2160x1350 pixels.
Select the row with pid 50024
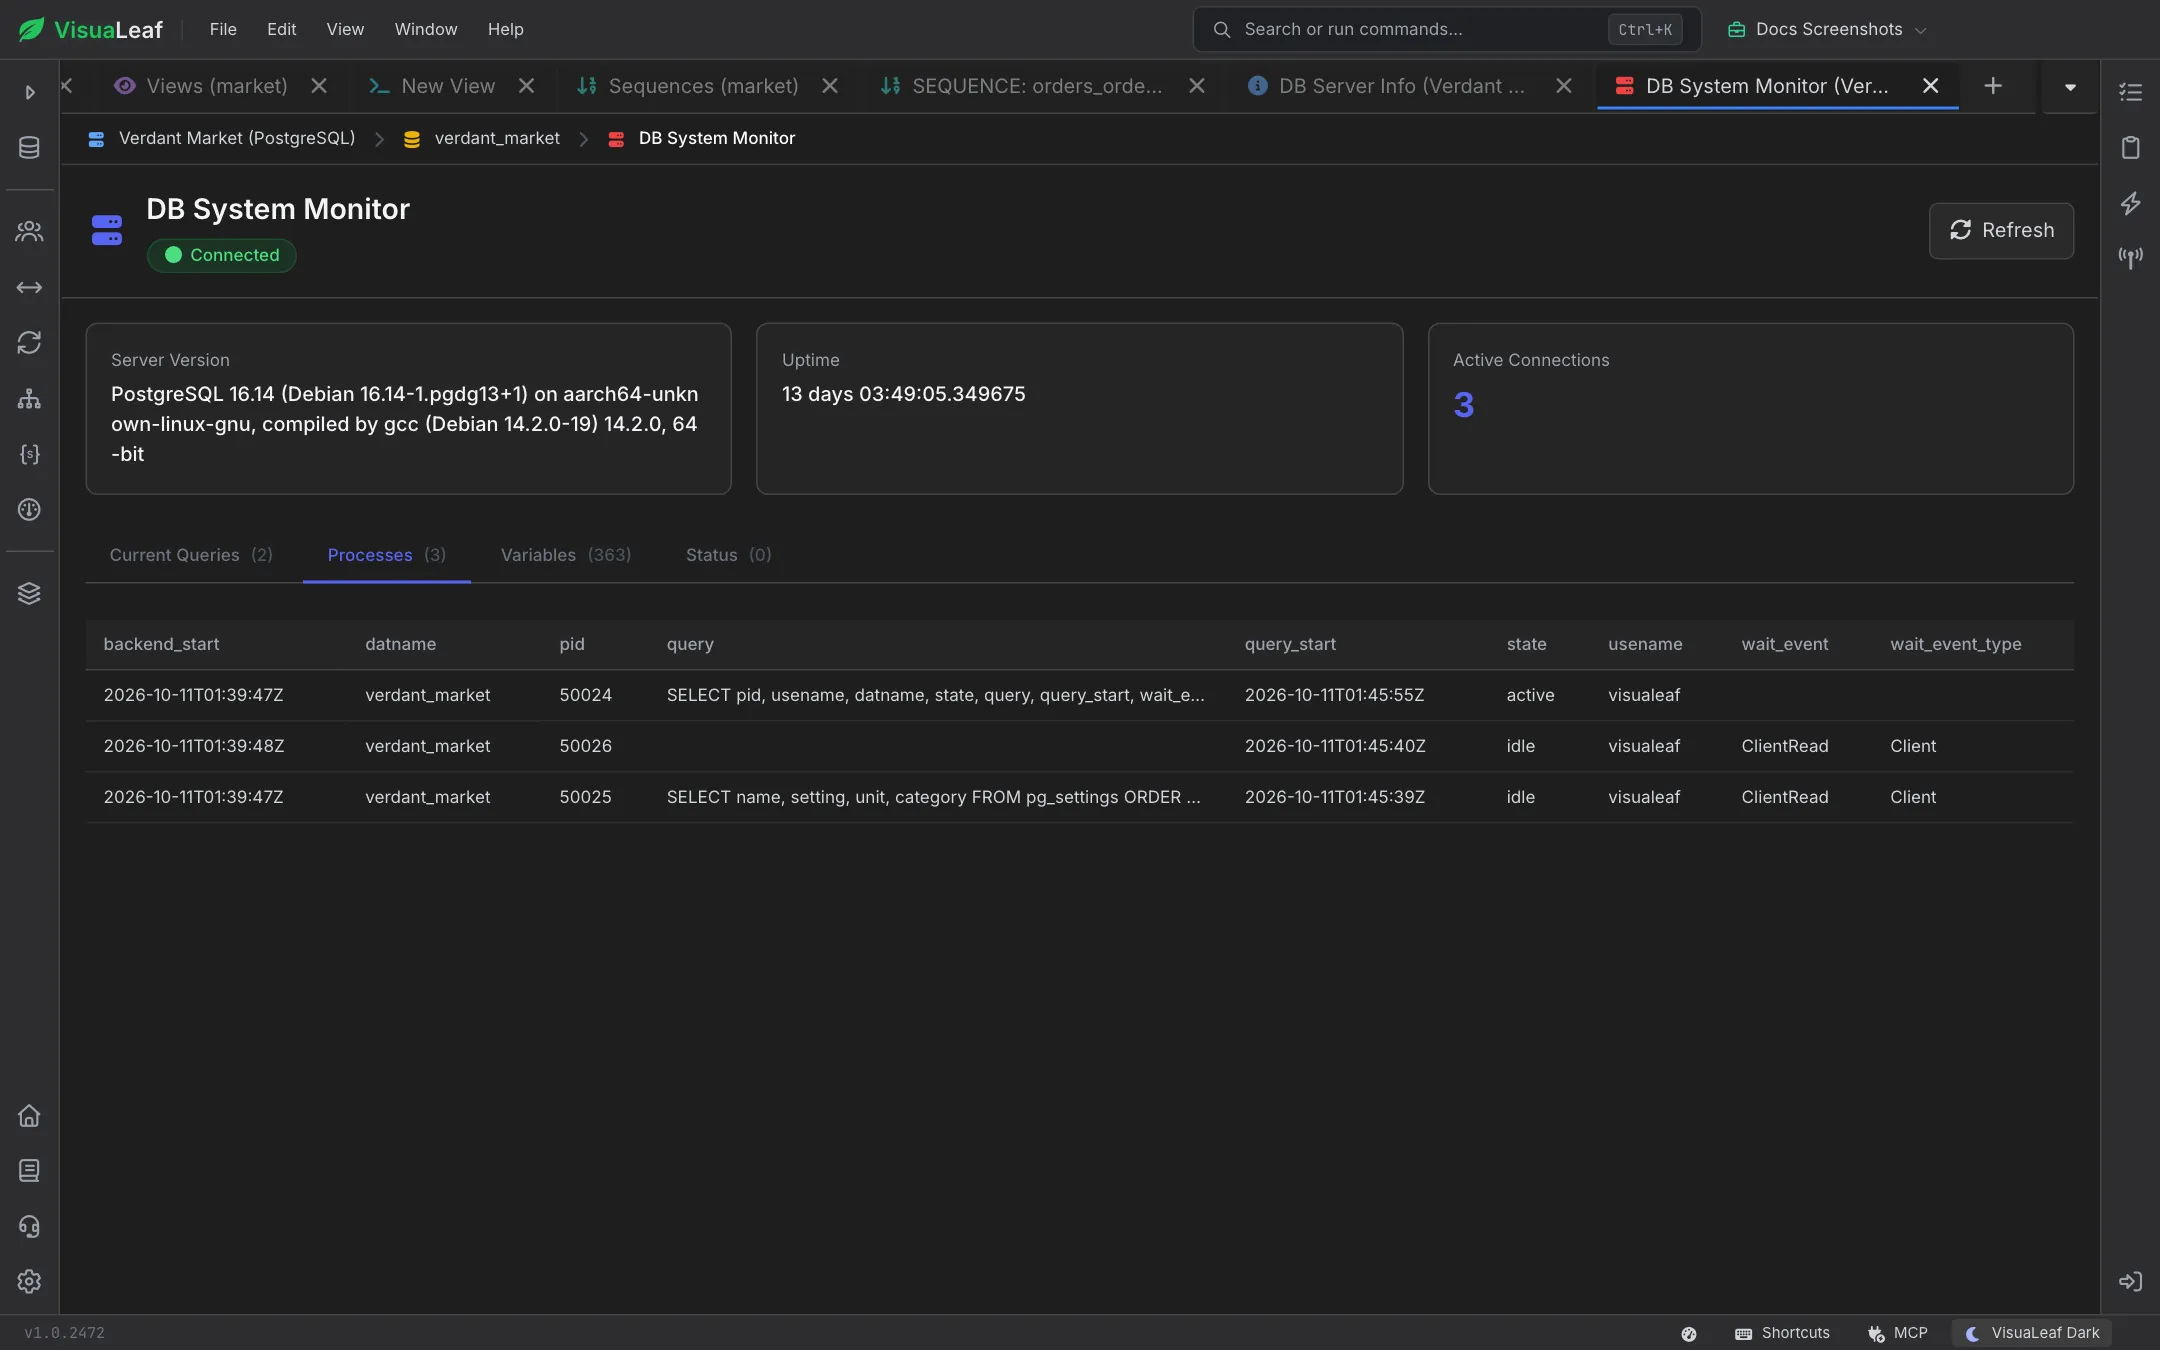(x=1079, y=696)
